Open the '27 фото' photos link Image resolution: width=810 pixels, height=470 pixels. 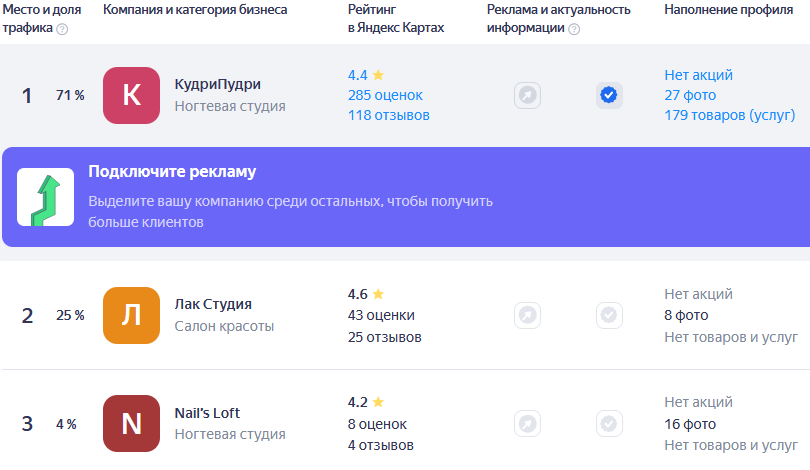point(688,95)
